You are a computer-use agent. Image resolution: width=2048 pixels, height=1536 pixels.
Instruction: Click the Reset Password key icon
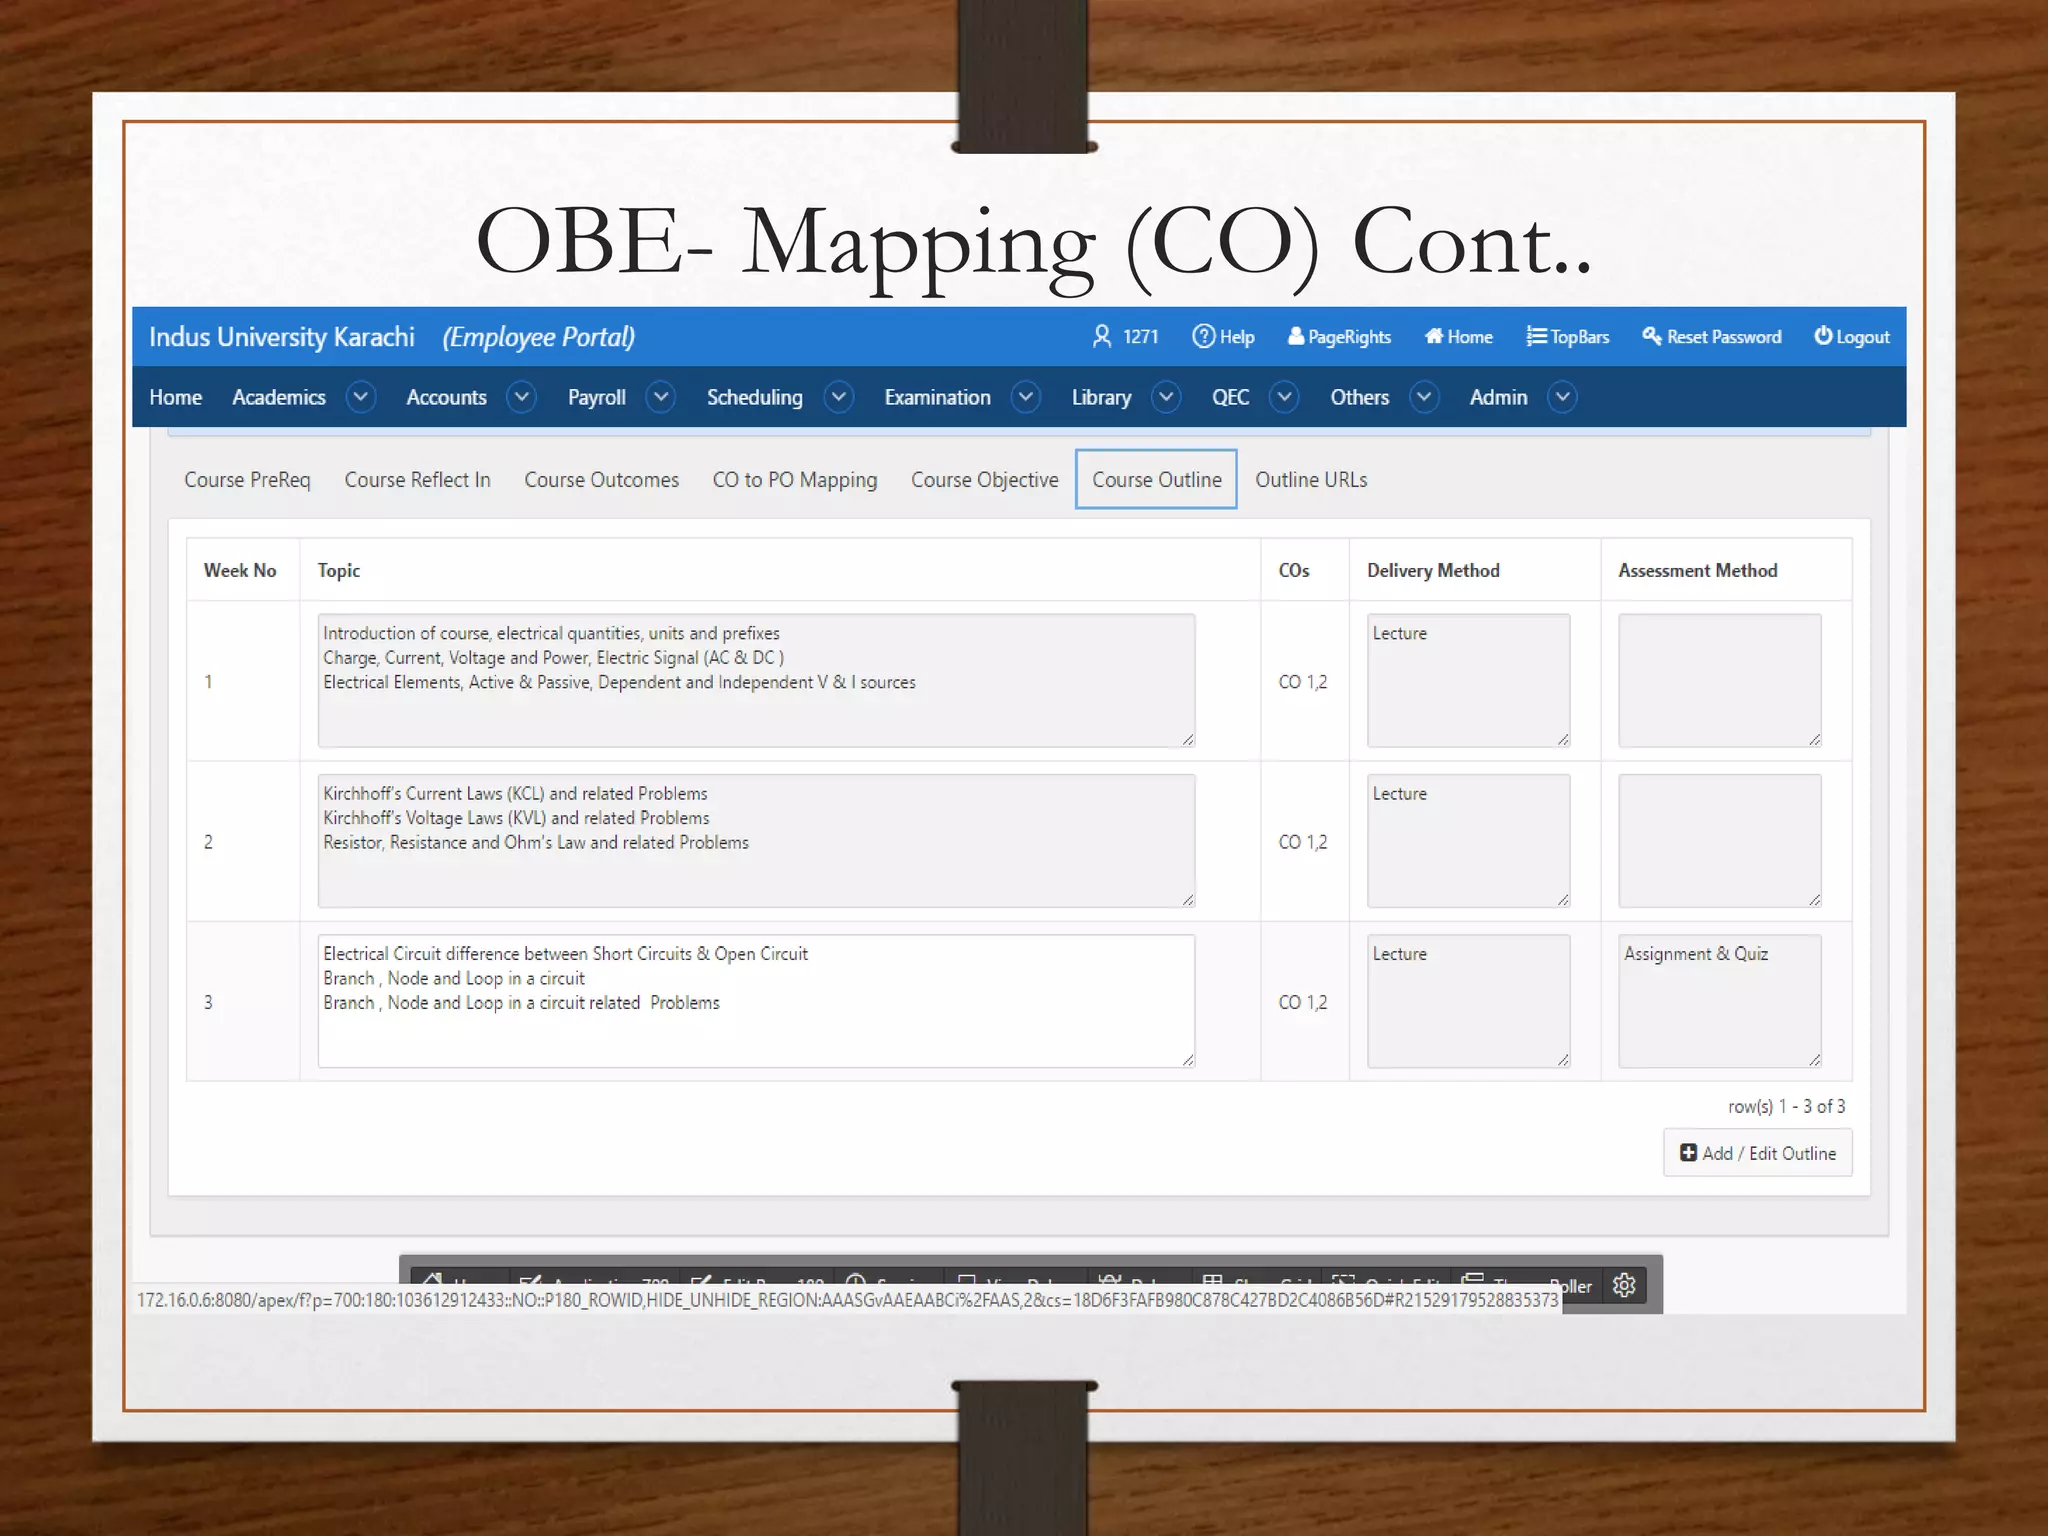(1652, 336)
